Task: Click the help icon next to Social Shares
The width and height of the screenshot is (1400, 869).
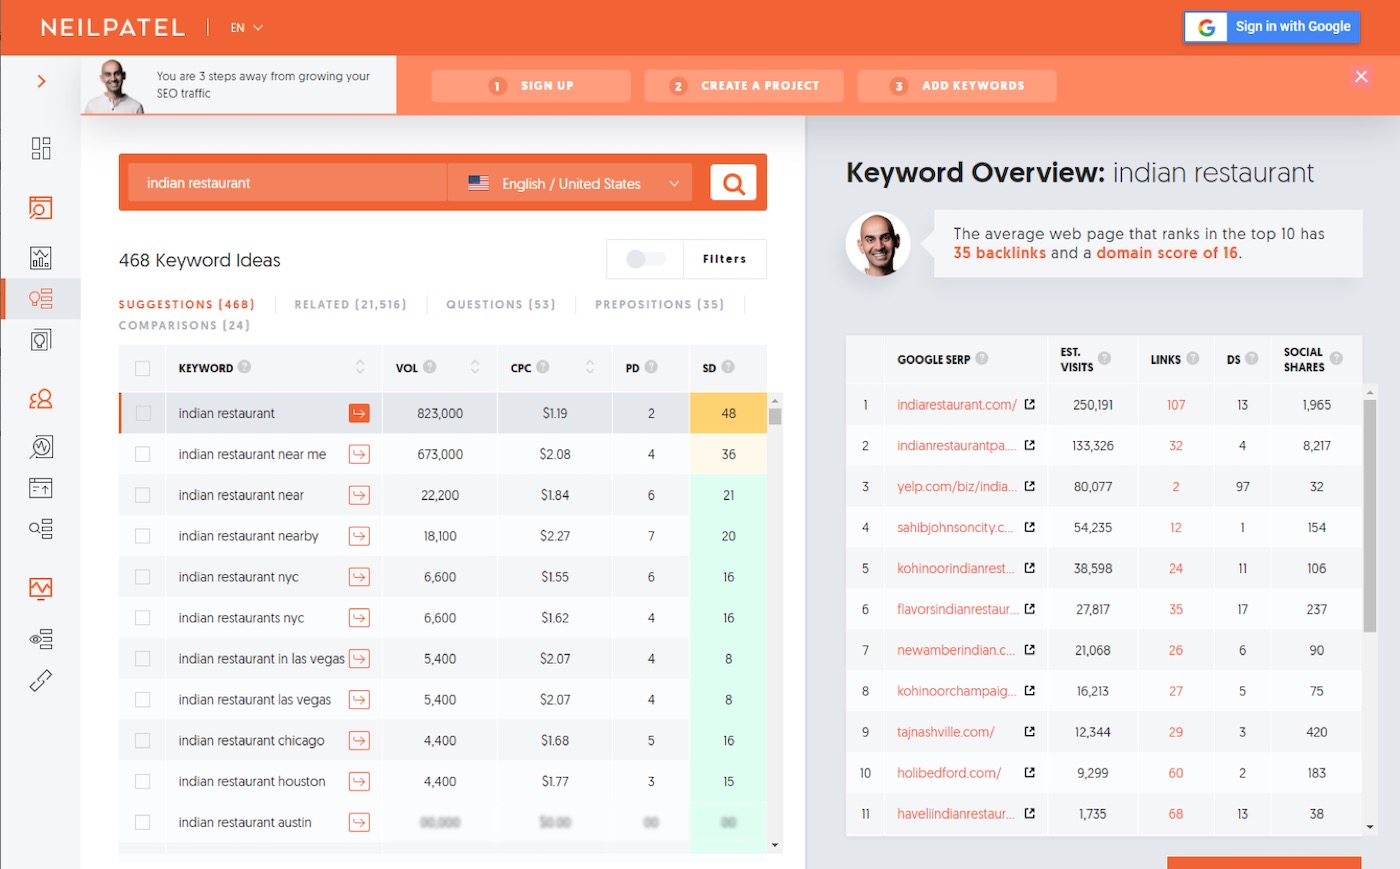Action: click(x=1336, y=358)
